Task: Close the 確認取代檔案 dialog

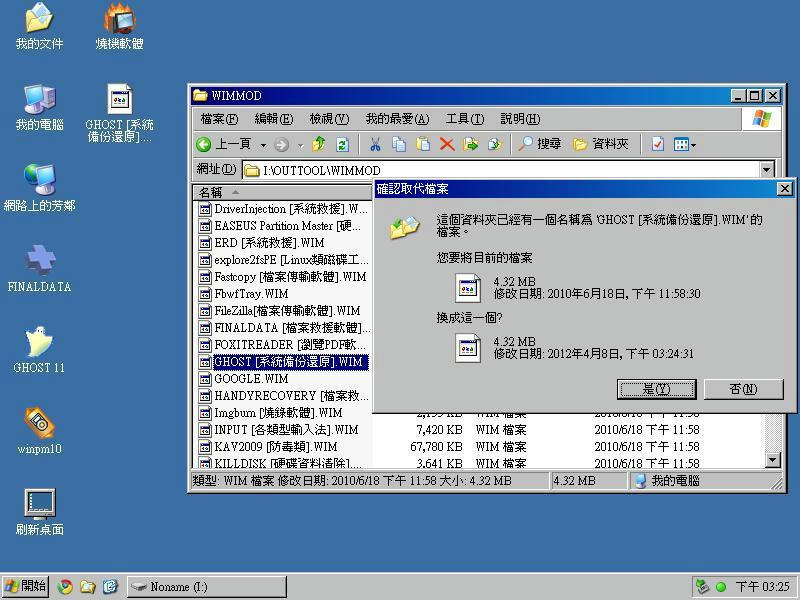Action: [784, 189]
